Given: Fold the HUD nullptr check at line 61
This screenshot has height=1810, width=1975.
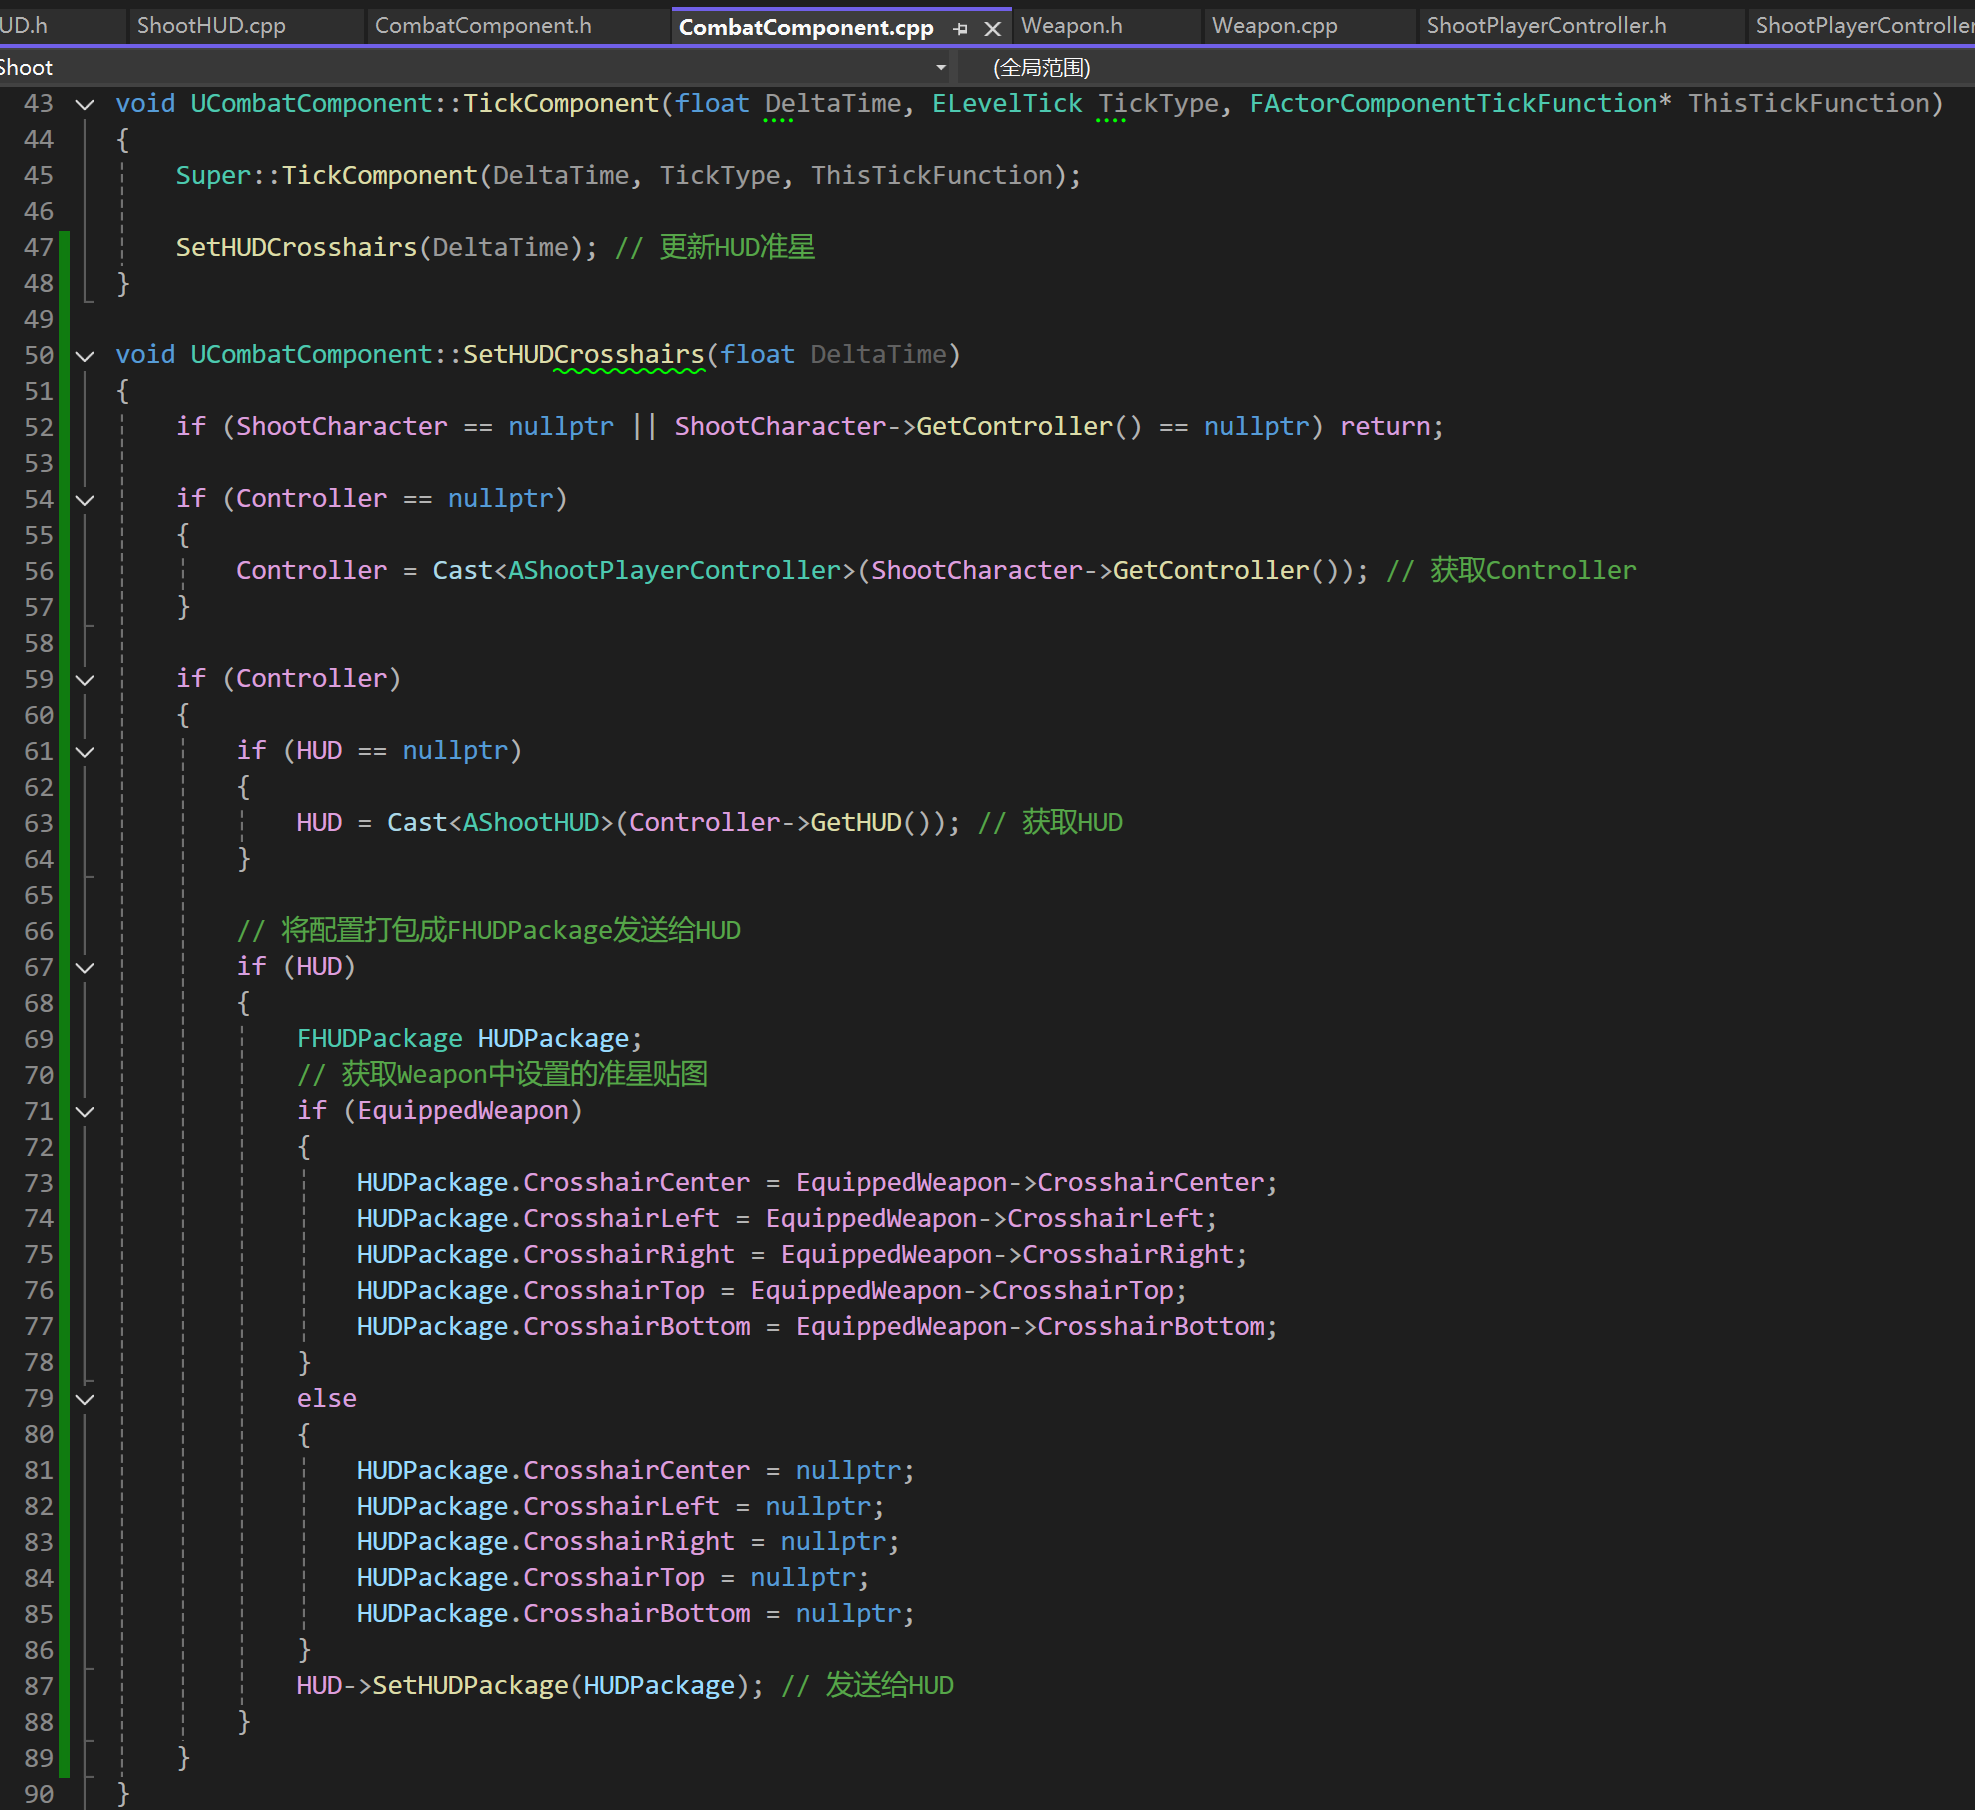Looking at the screenshot, I should click(x=86, y=751).
